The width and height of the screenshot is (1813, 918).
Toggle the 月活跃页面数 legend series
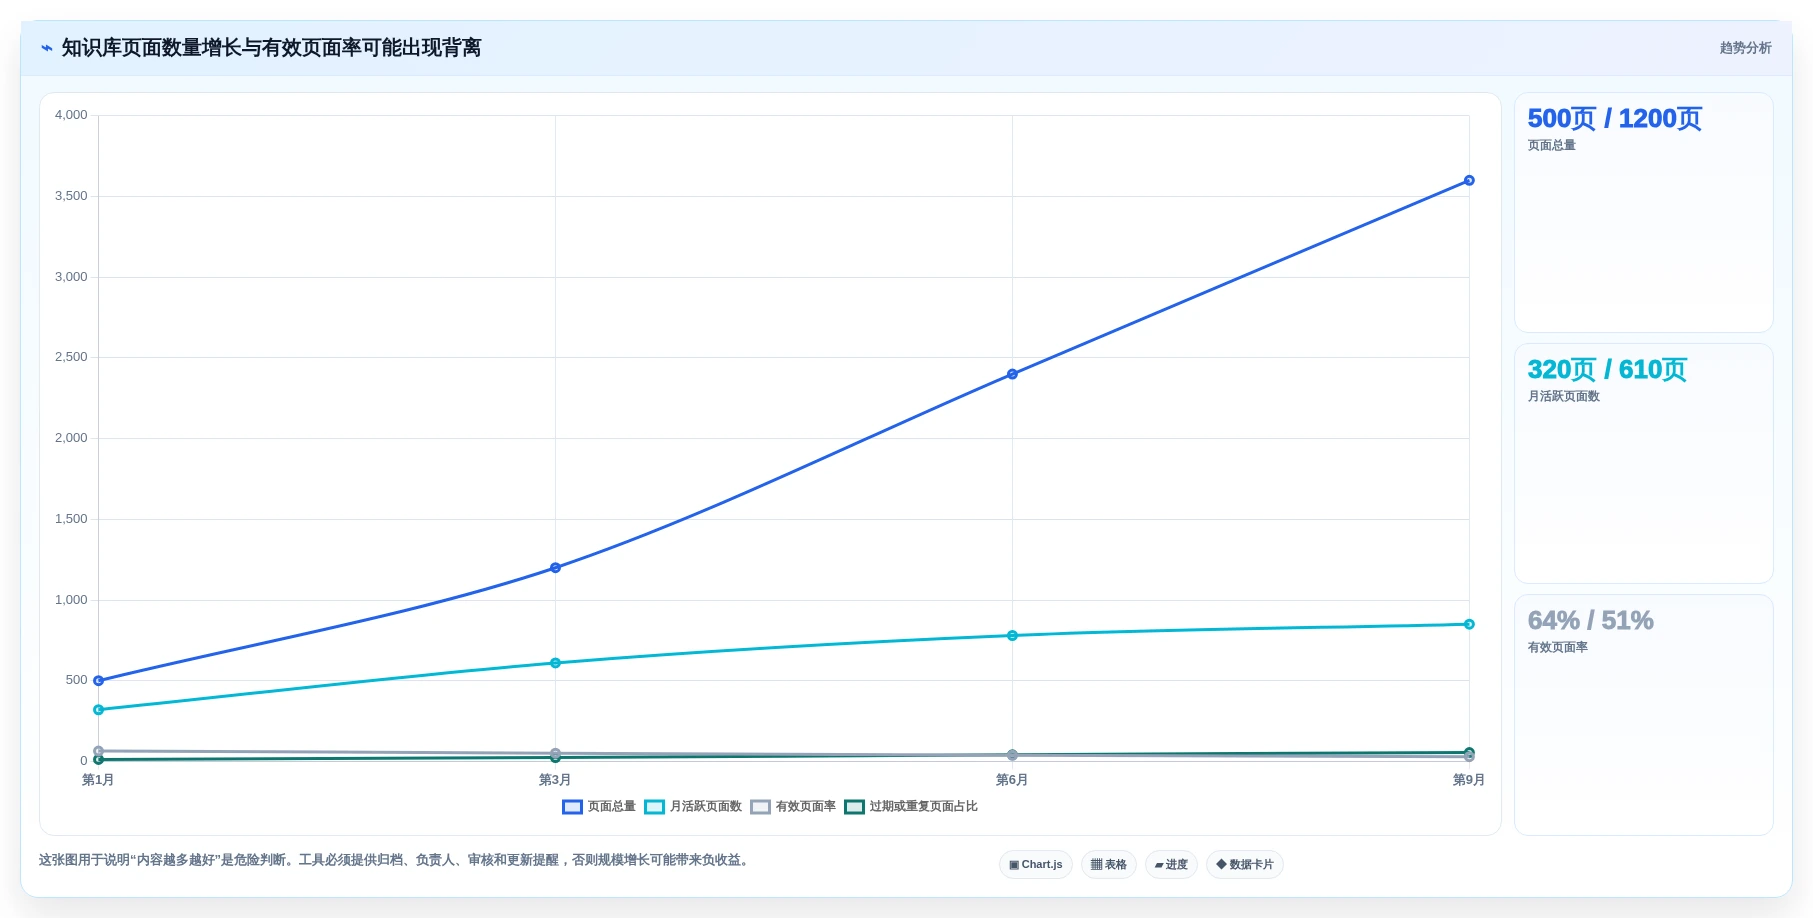693,807
